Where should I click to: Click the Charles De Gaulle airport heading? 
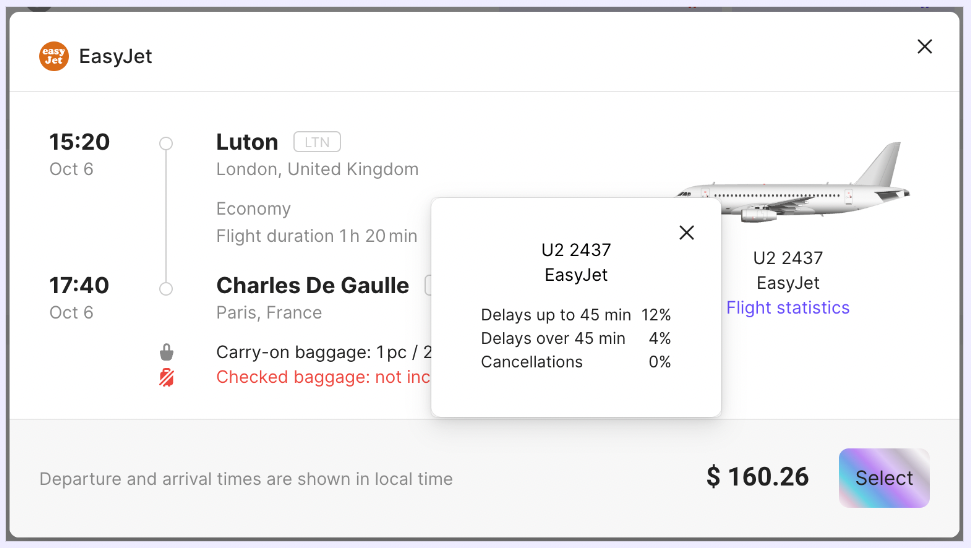click(x=312, y=286)
